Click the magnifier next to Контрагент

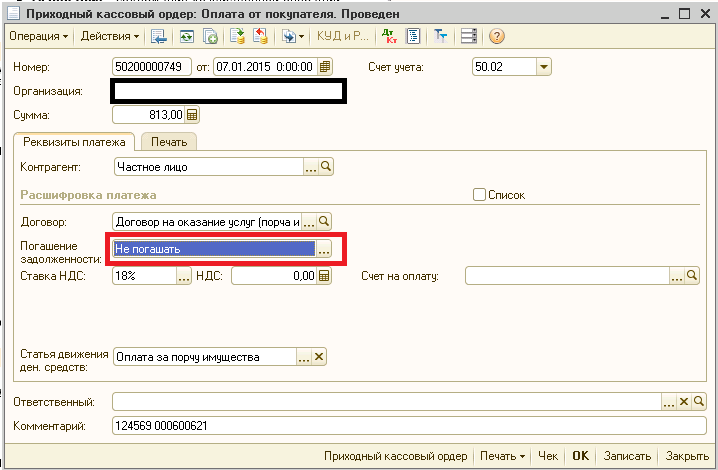click(x=324, y=167)
